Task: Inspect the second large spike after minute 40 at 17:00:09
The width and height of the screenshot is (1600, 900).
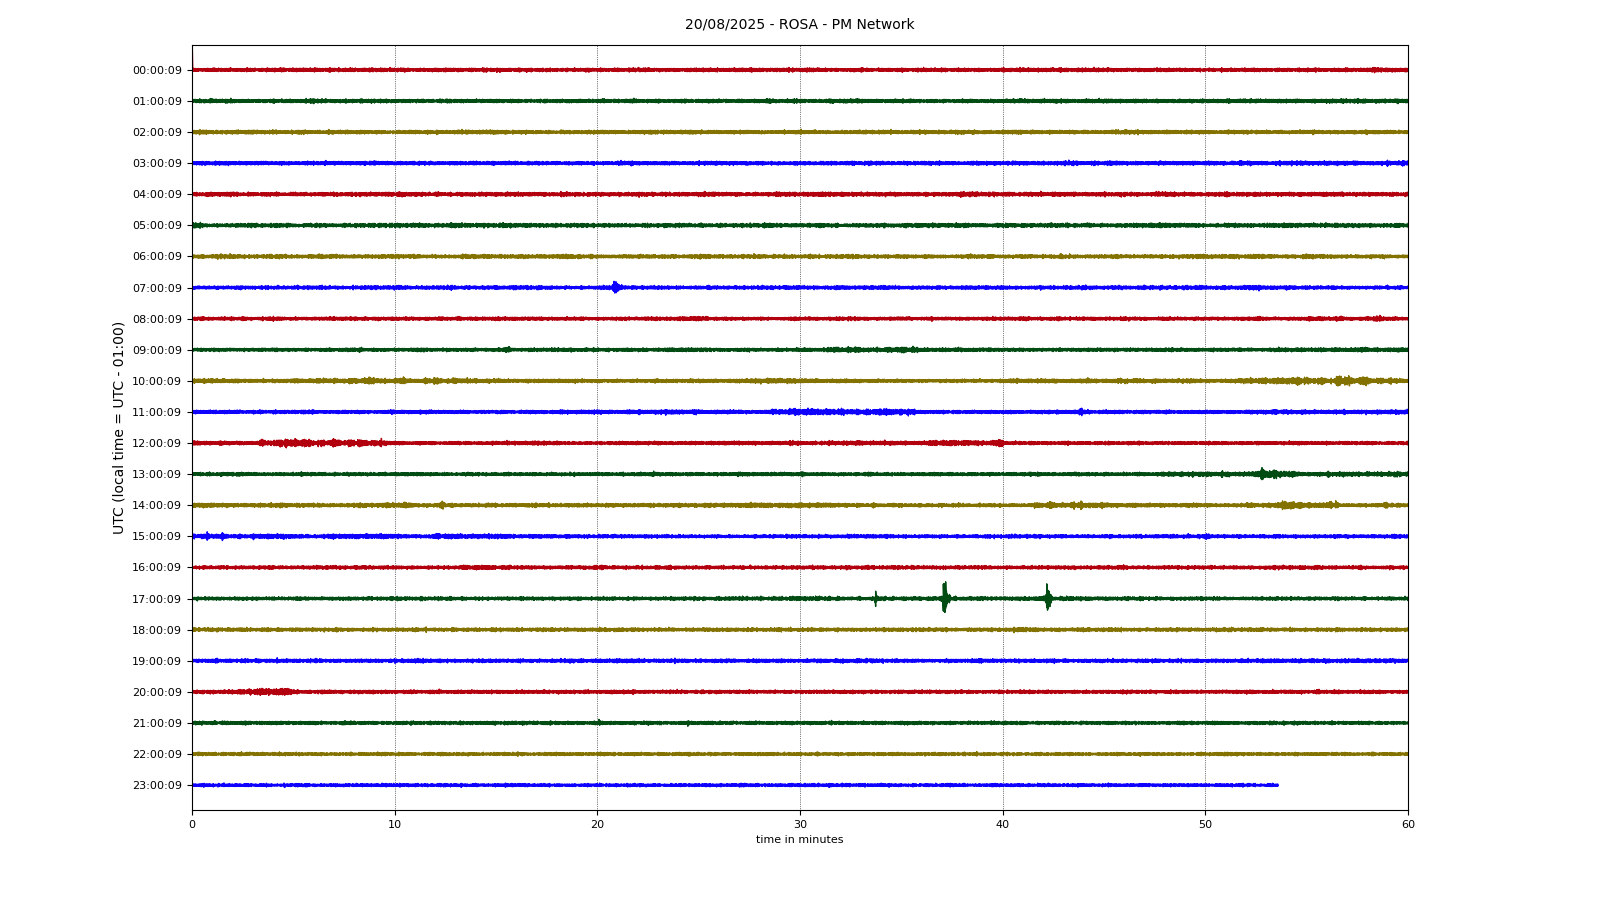Action: pyautogui.click(x=1048, y=598)
